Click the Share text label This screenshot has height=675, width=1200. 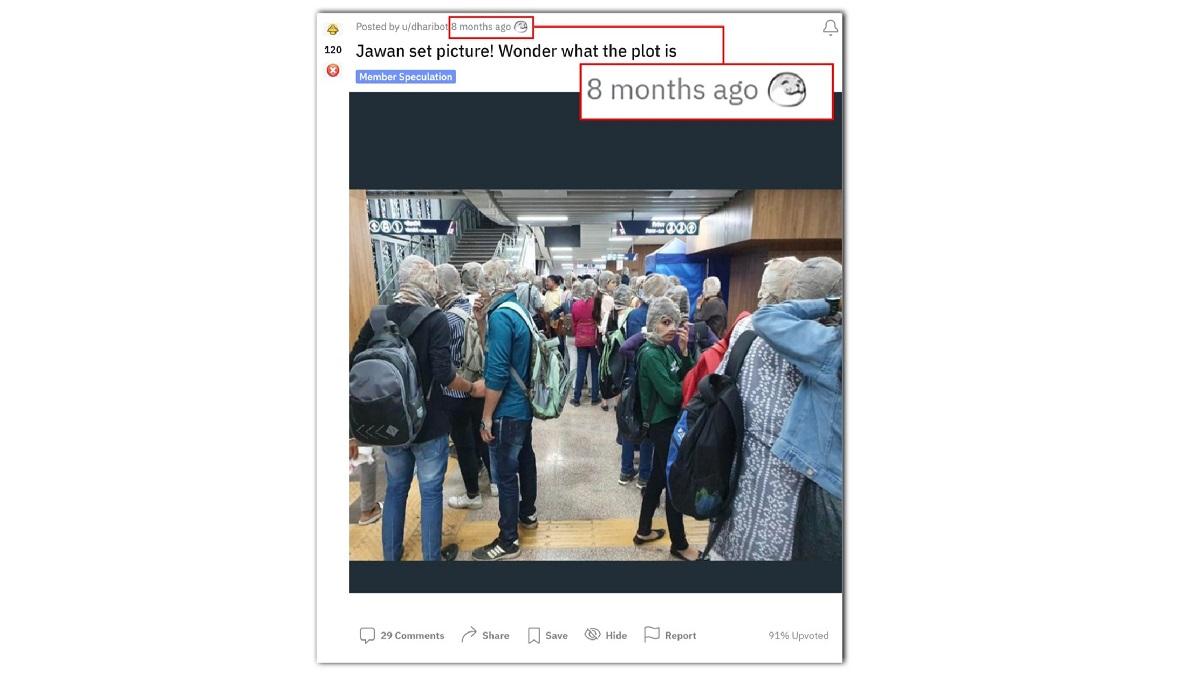coord(495,635)
